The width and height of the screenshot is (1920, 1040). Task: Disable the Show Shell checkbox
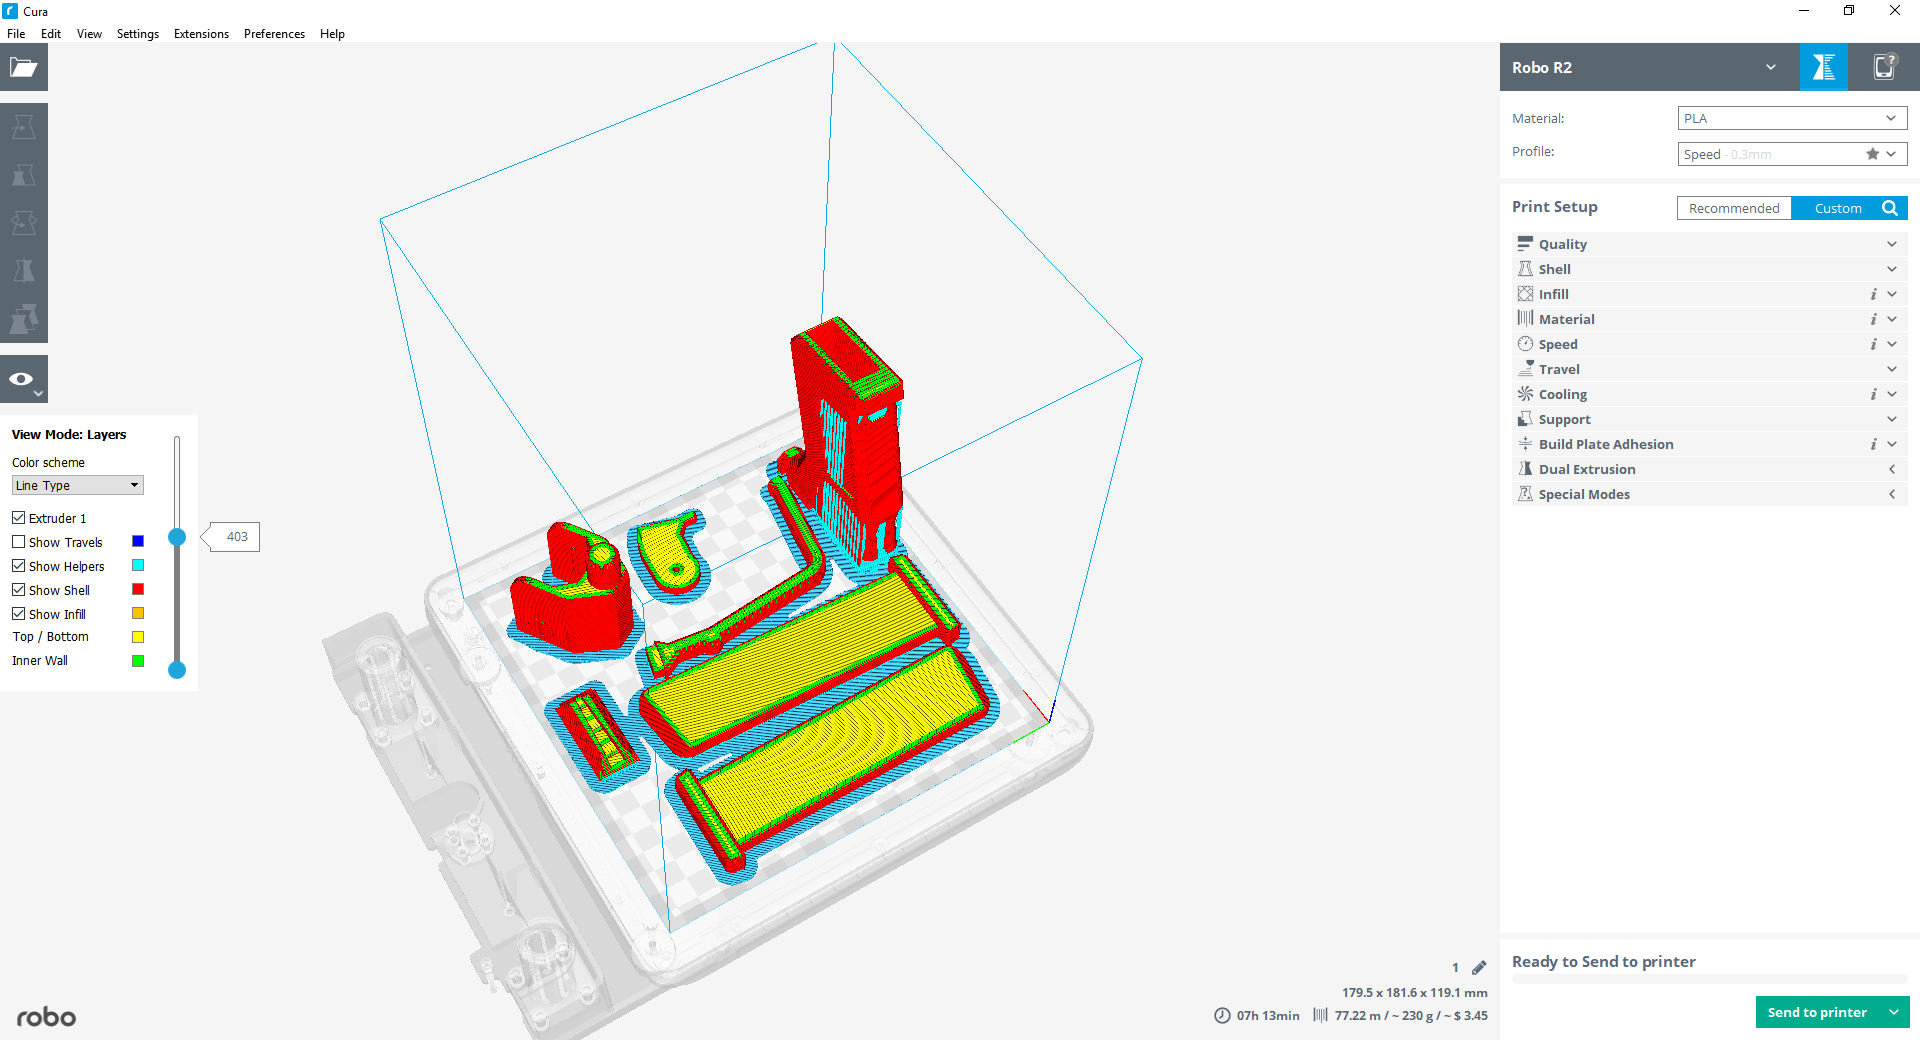pyautogui.click(x=18, y=590)
